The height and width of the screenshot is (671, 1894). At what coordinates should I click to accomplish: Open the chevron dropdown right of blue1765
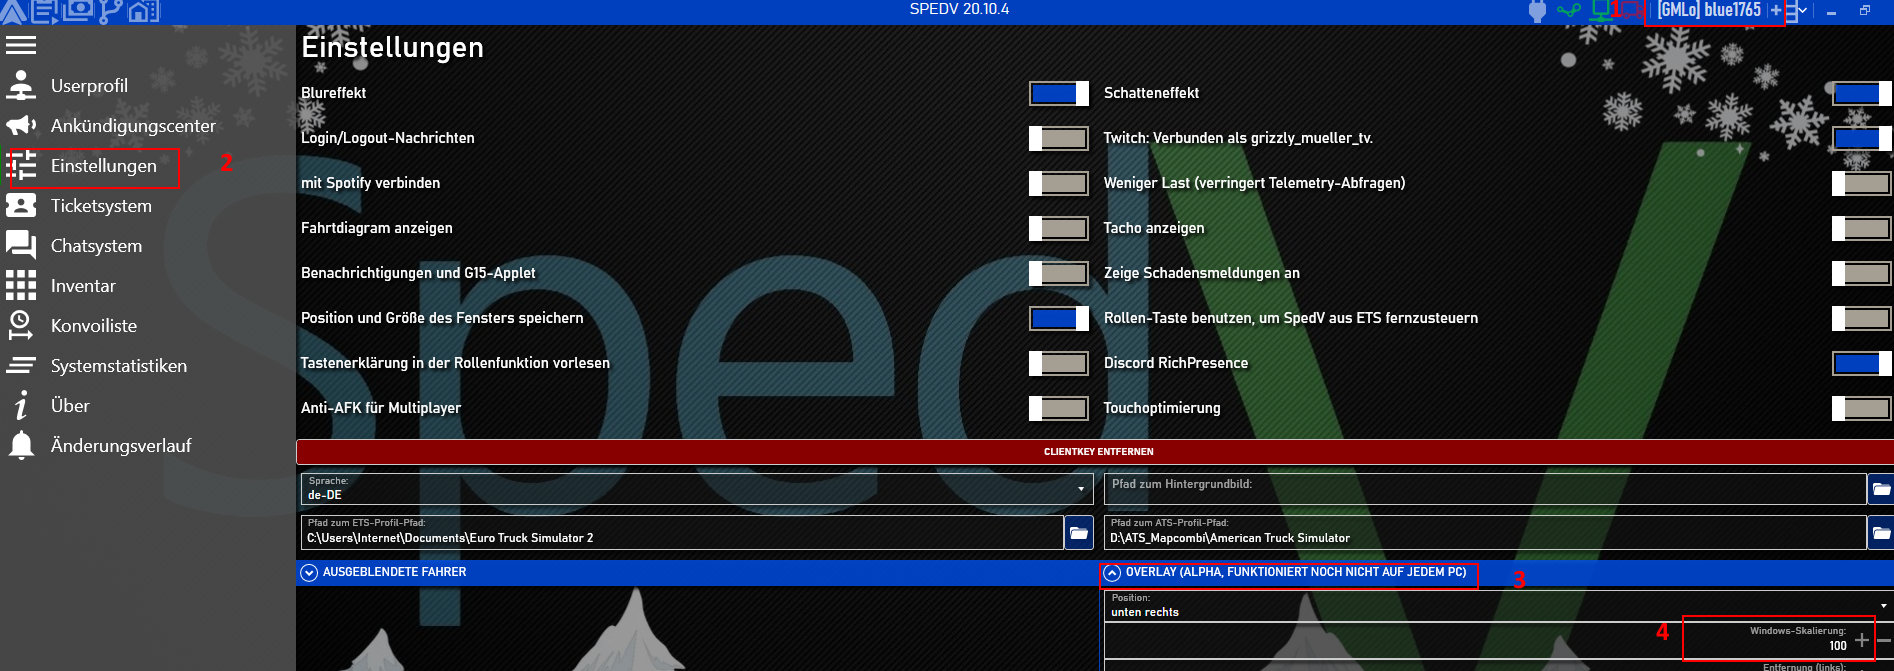[x=1803, y=11]
